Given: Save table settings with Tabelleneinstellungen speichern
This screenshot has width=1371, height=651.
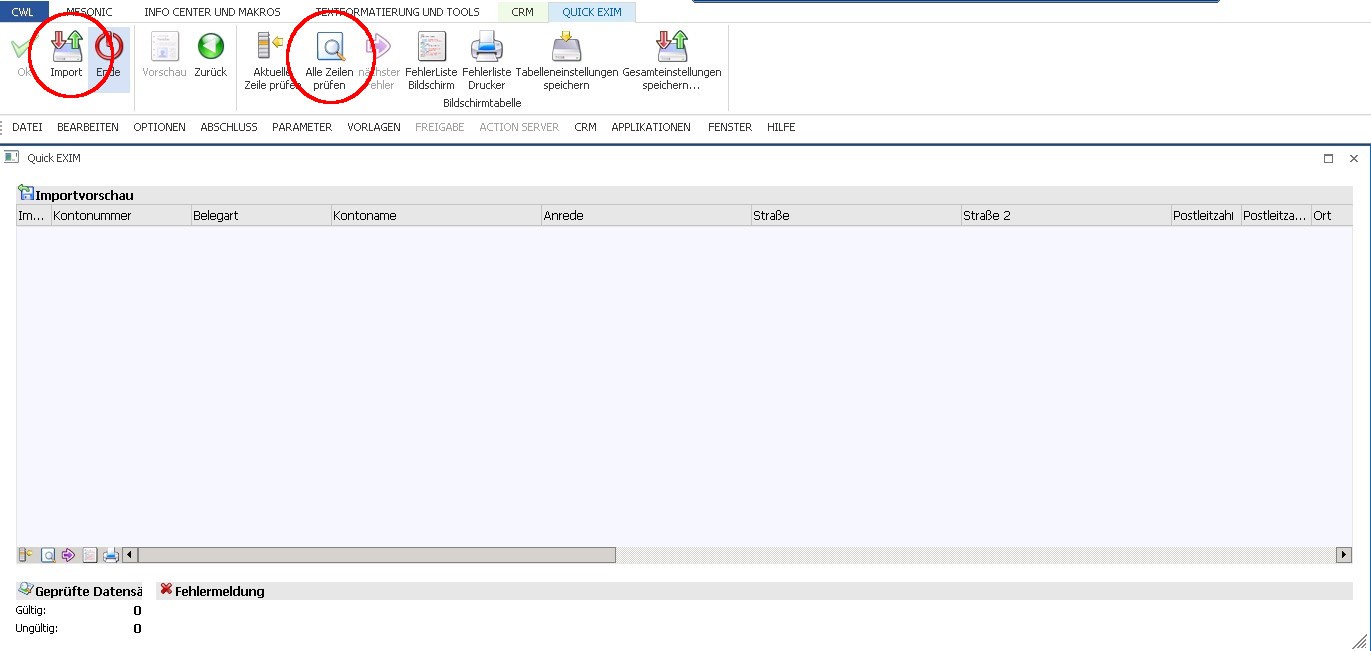Looking at the screenshot, I should 566,48.
